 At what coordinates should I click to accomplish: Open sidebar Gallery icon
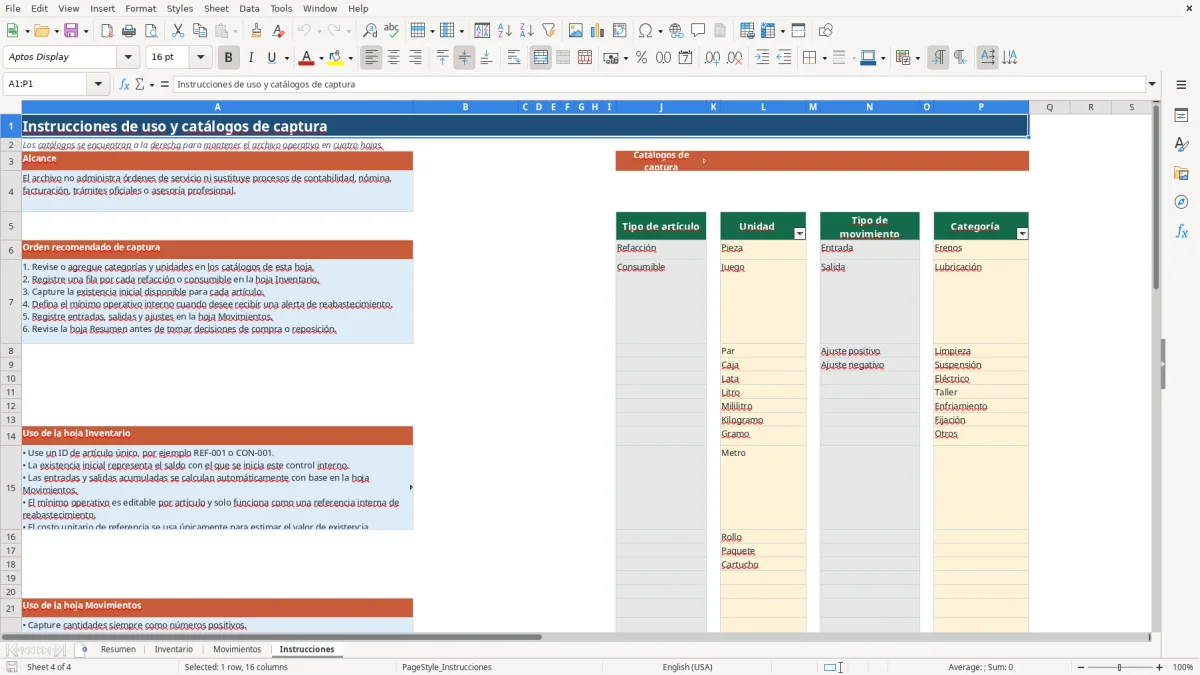tap(1181, 173)
